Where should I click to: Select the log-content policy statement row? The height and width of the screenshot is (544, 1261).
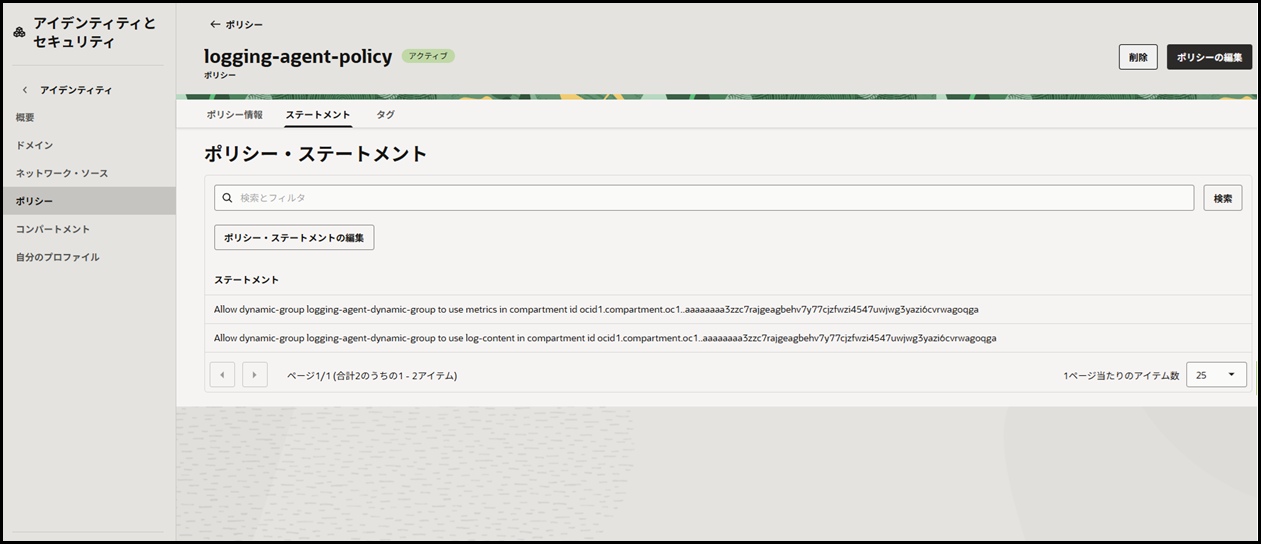click(604, 338)
